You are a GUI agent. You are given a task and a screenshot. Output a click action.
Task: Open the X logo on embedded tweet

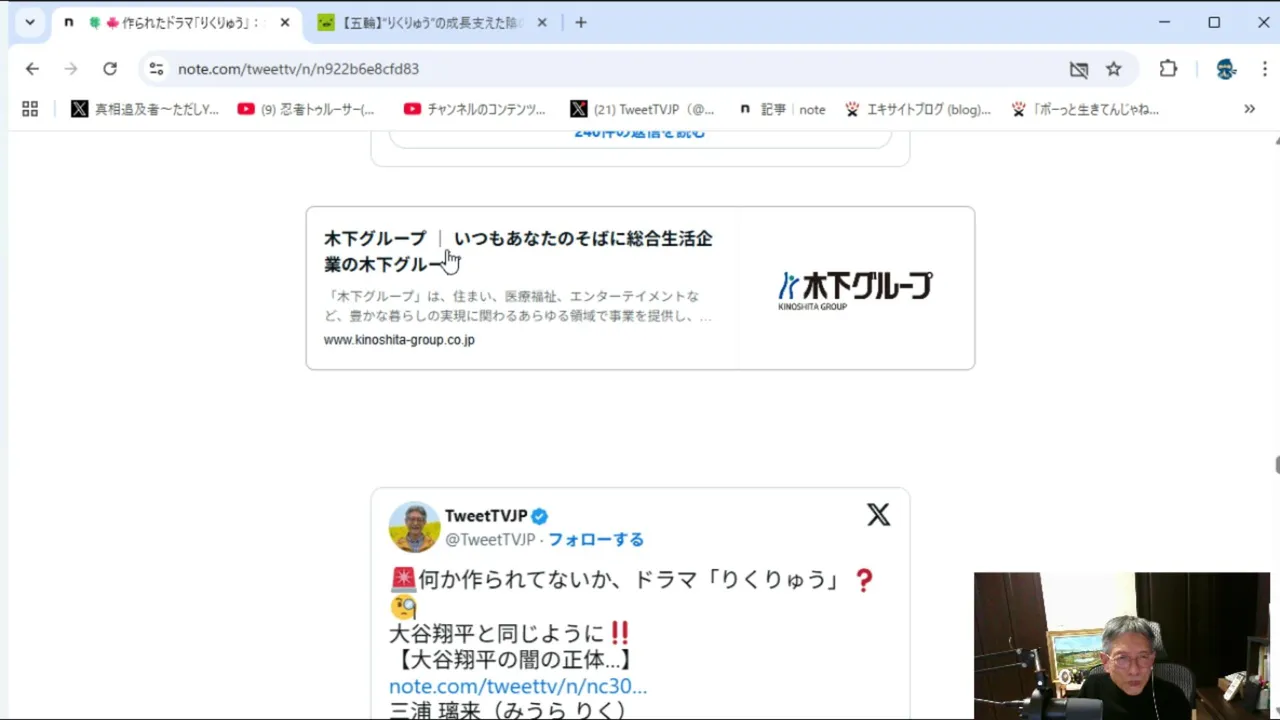pos(878,515)
